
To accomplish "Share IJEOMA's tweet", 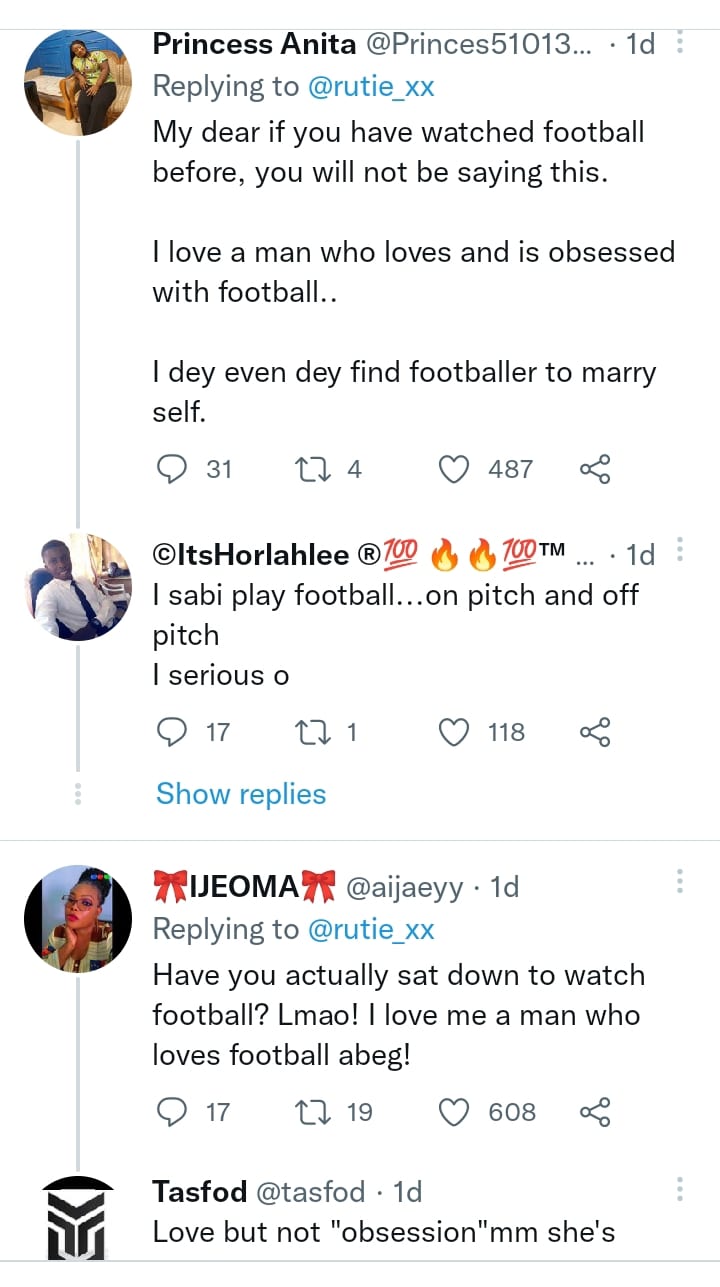I will [x=595, y=1112].
